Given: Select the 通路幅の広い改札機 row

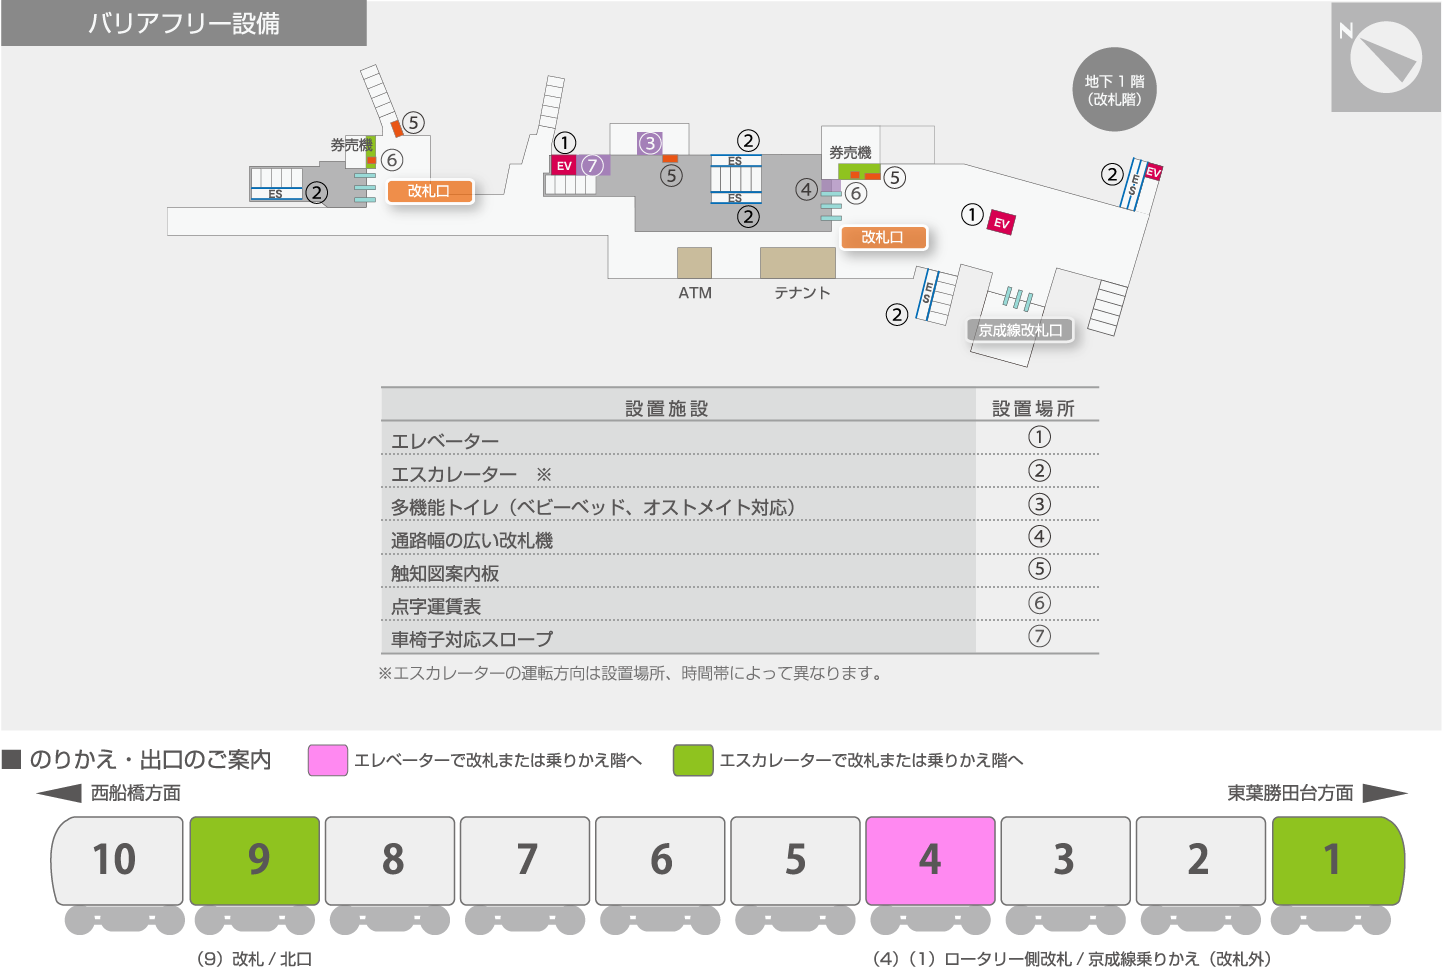Looking at the screenshot, I should [x=740, y=537].
